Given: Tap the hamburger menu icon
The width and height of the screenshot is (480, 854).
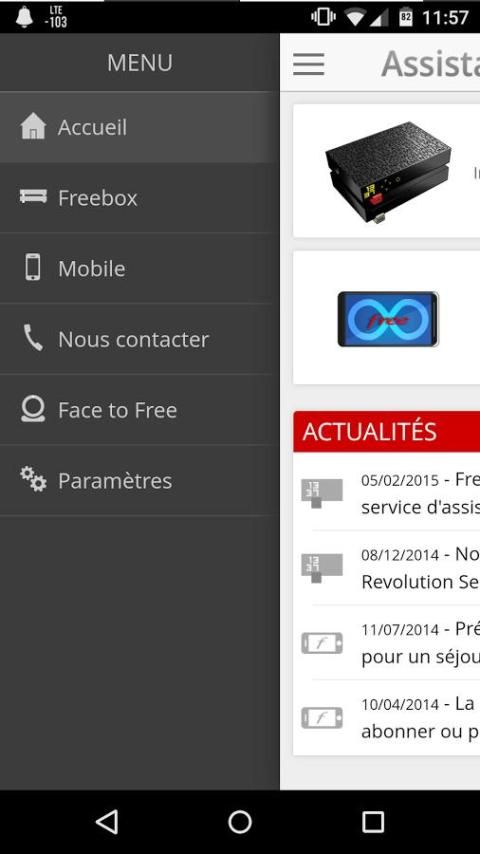Looking at the screenshot, I should [308, 64].
